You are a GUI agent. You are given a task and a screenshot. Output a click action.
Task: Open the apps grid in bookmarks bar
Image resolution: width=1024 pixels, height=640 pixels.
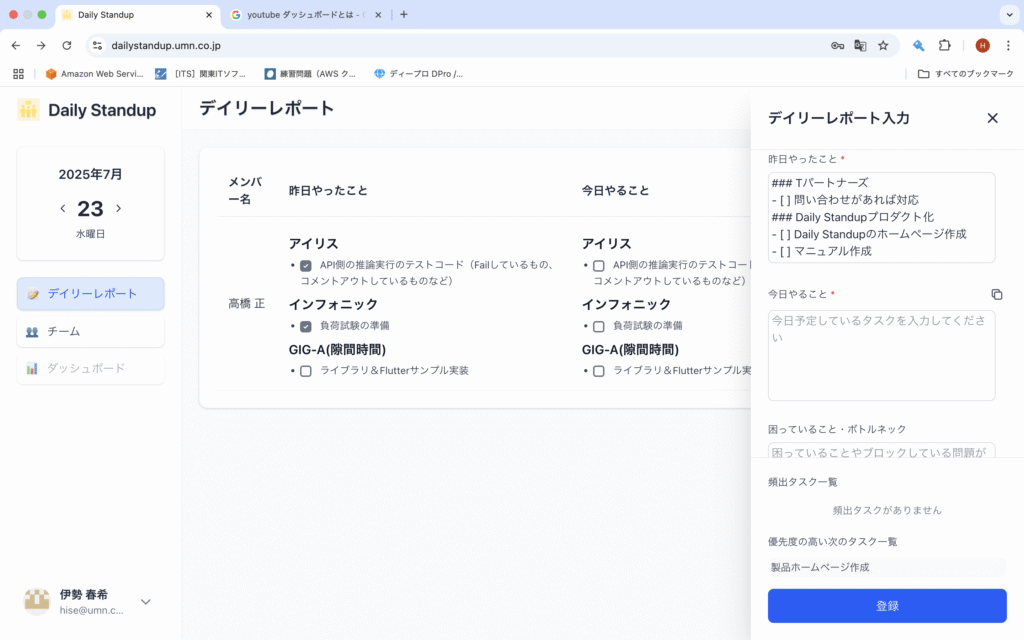pyautogui.click(x=18, y=74)
